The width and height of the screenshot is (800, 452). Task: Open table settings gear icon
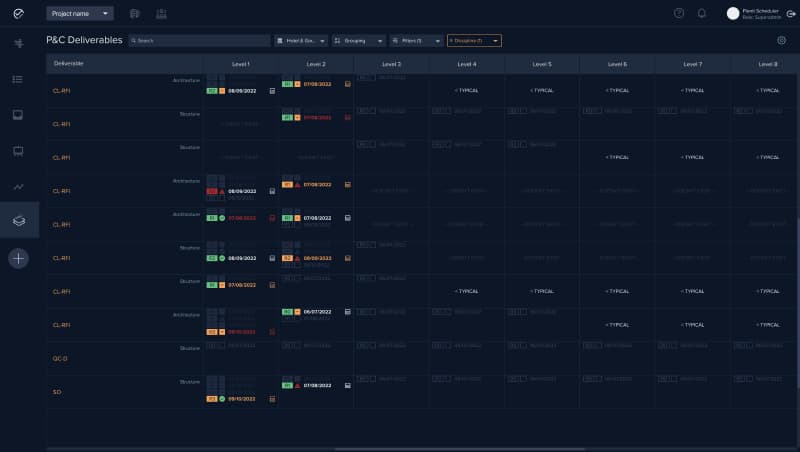point(781,41)
